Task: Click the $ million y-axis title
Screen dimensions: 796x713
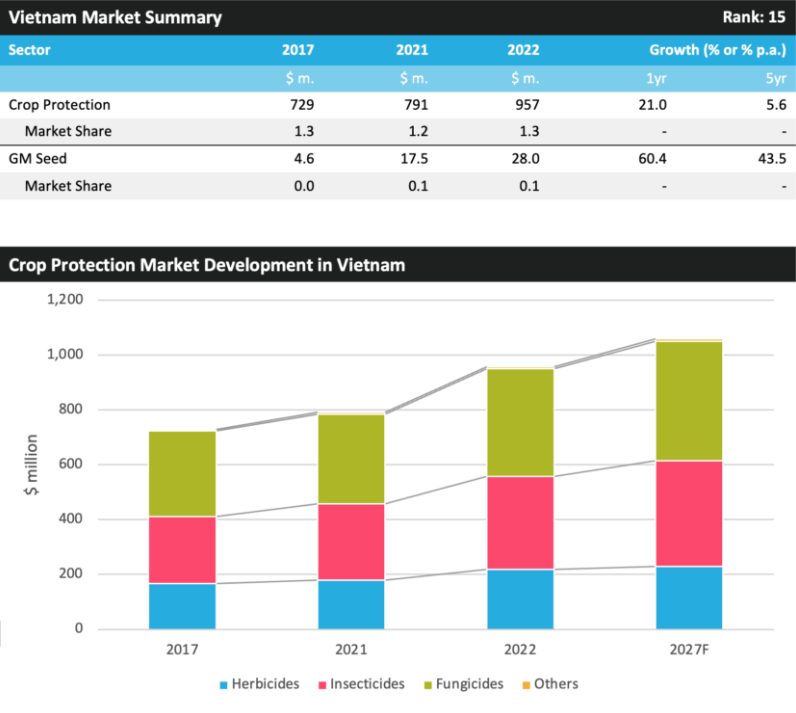Action: point(32,465)
